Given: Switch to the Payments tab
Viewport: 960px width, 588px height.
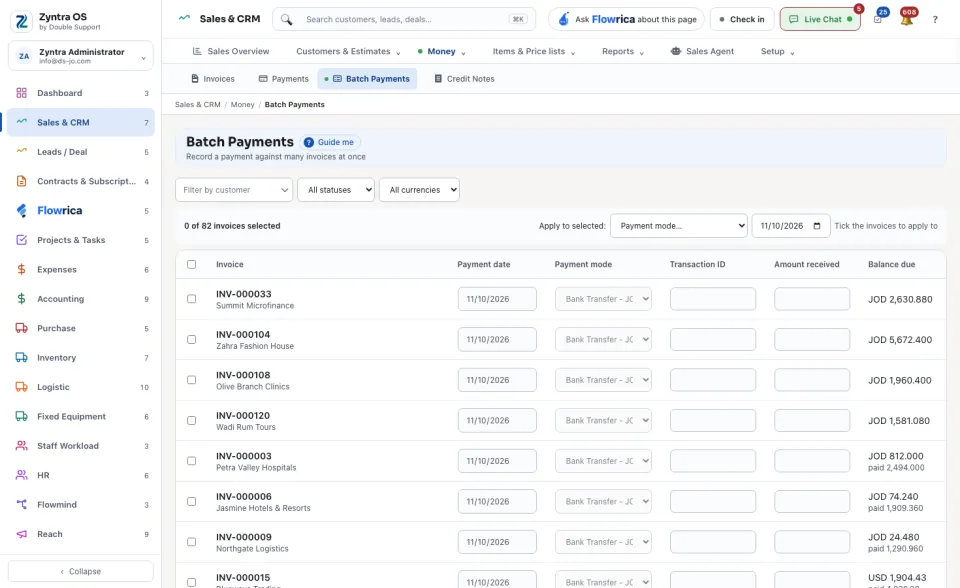Looking at the screenshot, I should [x=283, y=79].
